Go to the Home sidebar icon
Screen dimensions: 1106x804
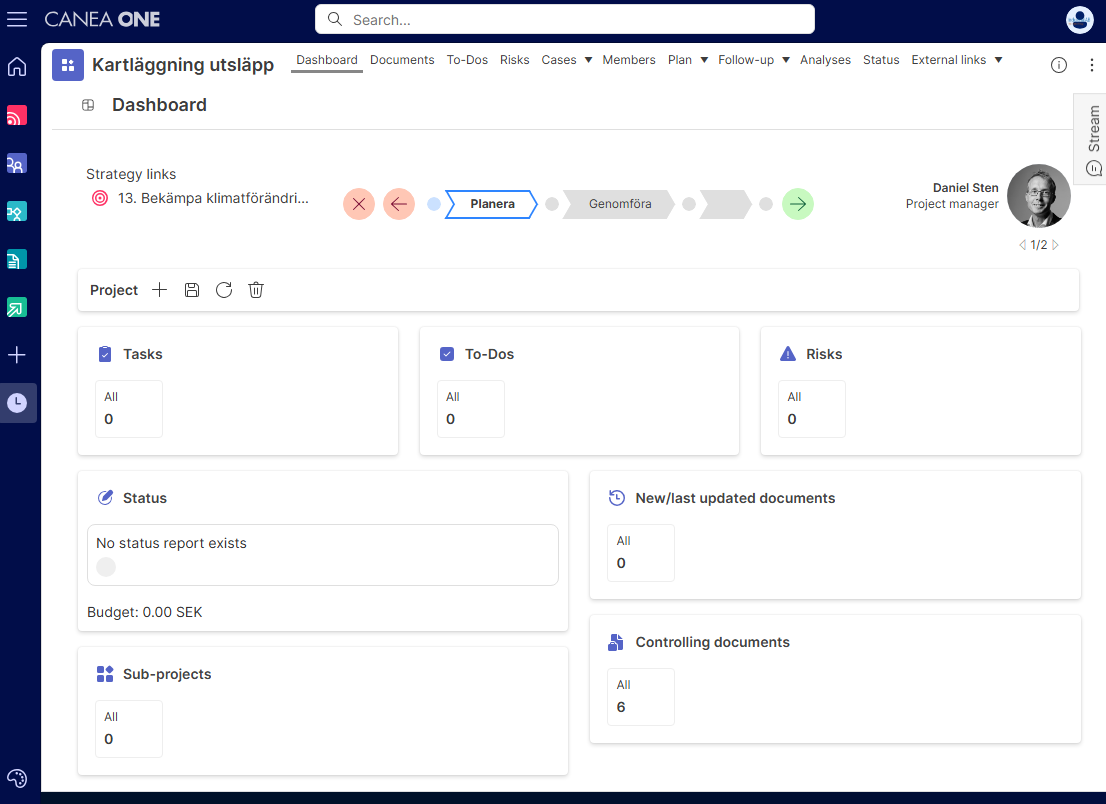click(x=17, y=67)
